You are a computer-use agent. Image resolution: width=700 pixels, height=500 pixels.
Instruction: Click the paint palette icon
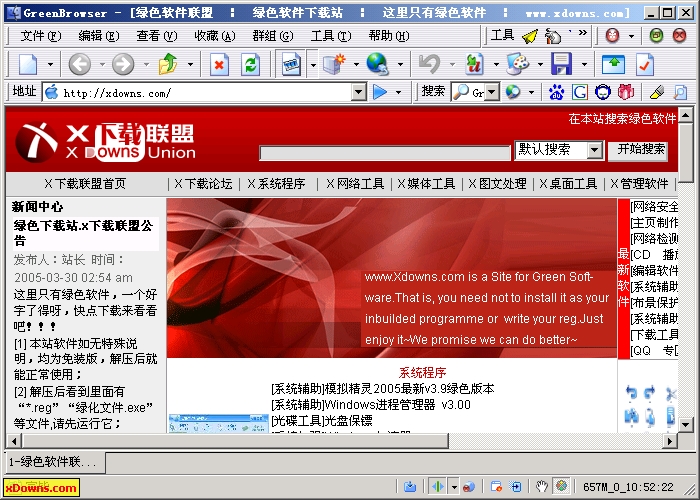[x=518, y=64]
